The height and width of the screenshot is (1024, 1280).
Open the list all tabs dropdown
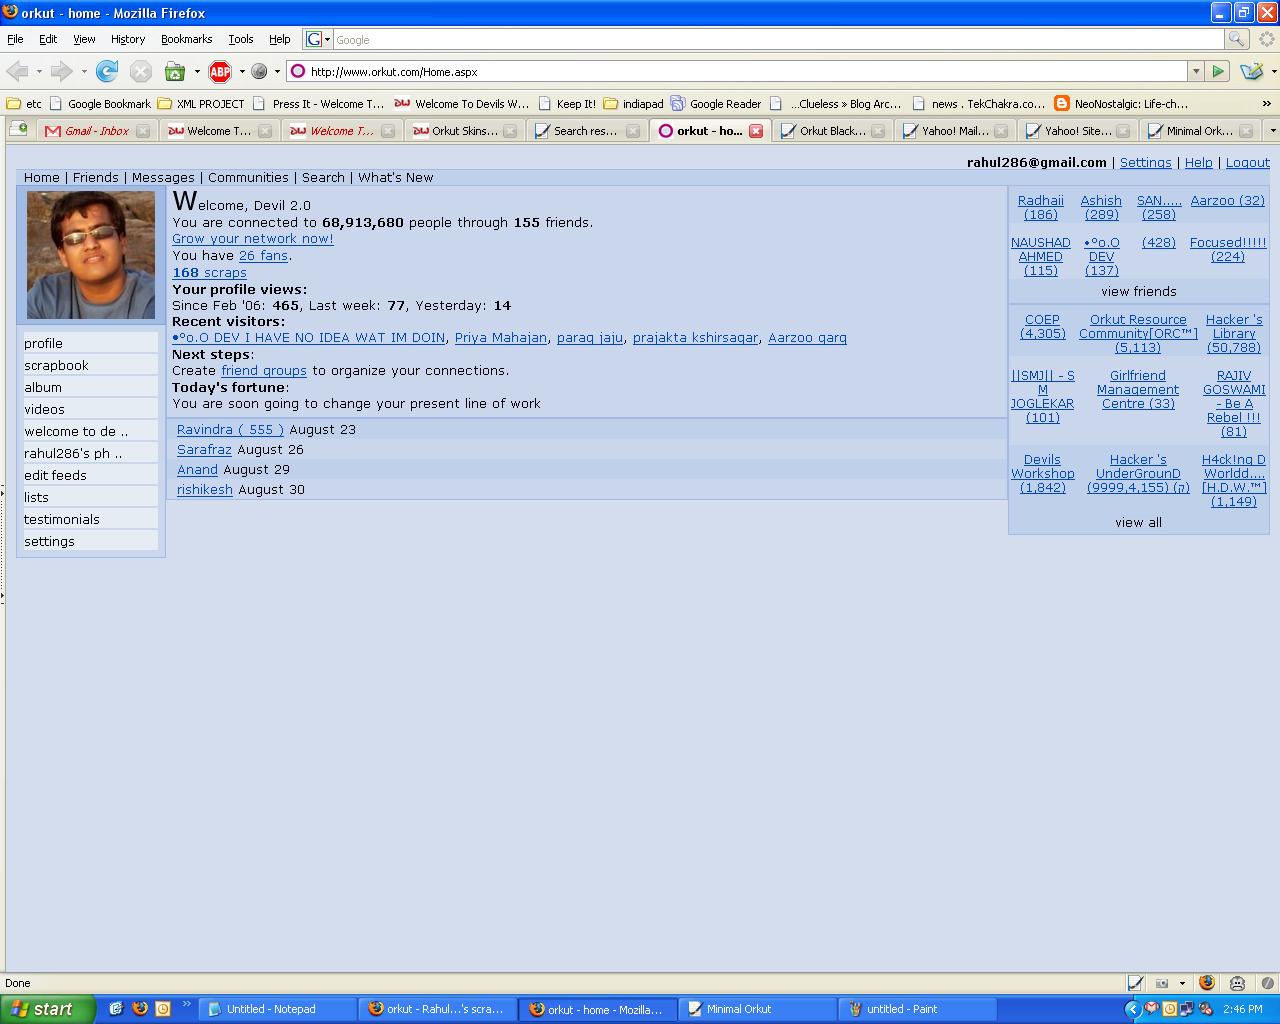click(1272, 130)
